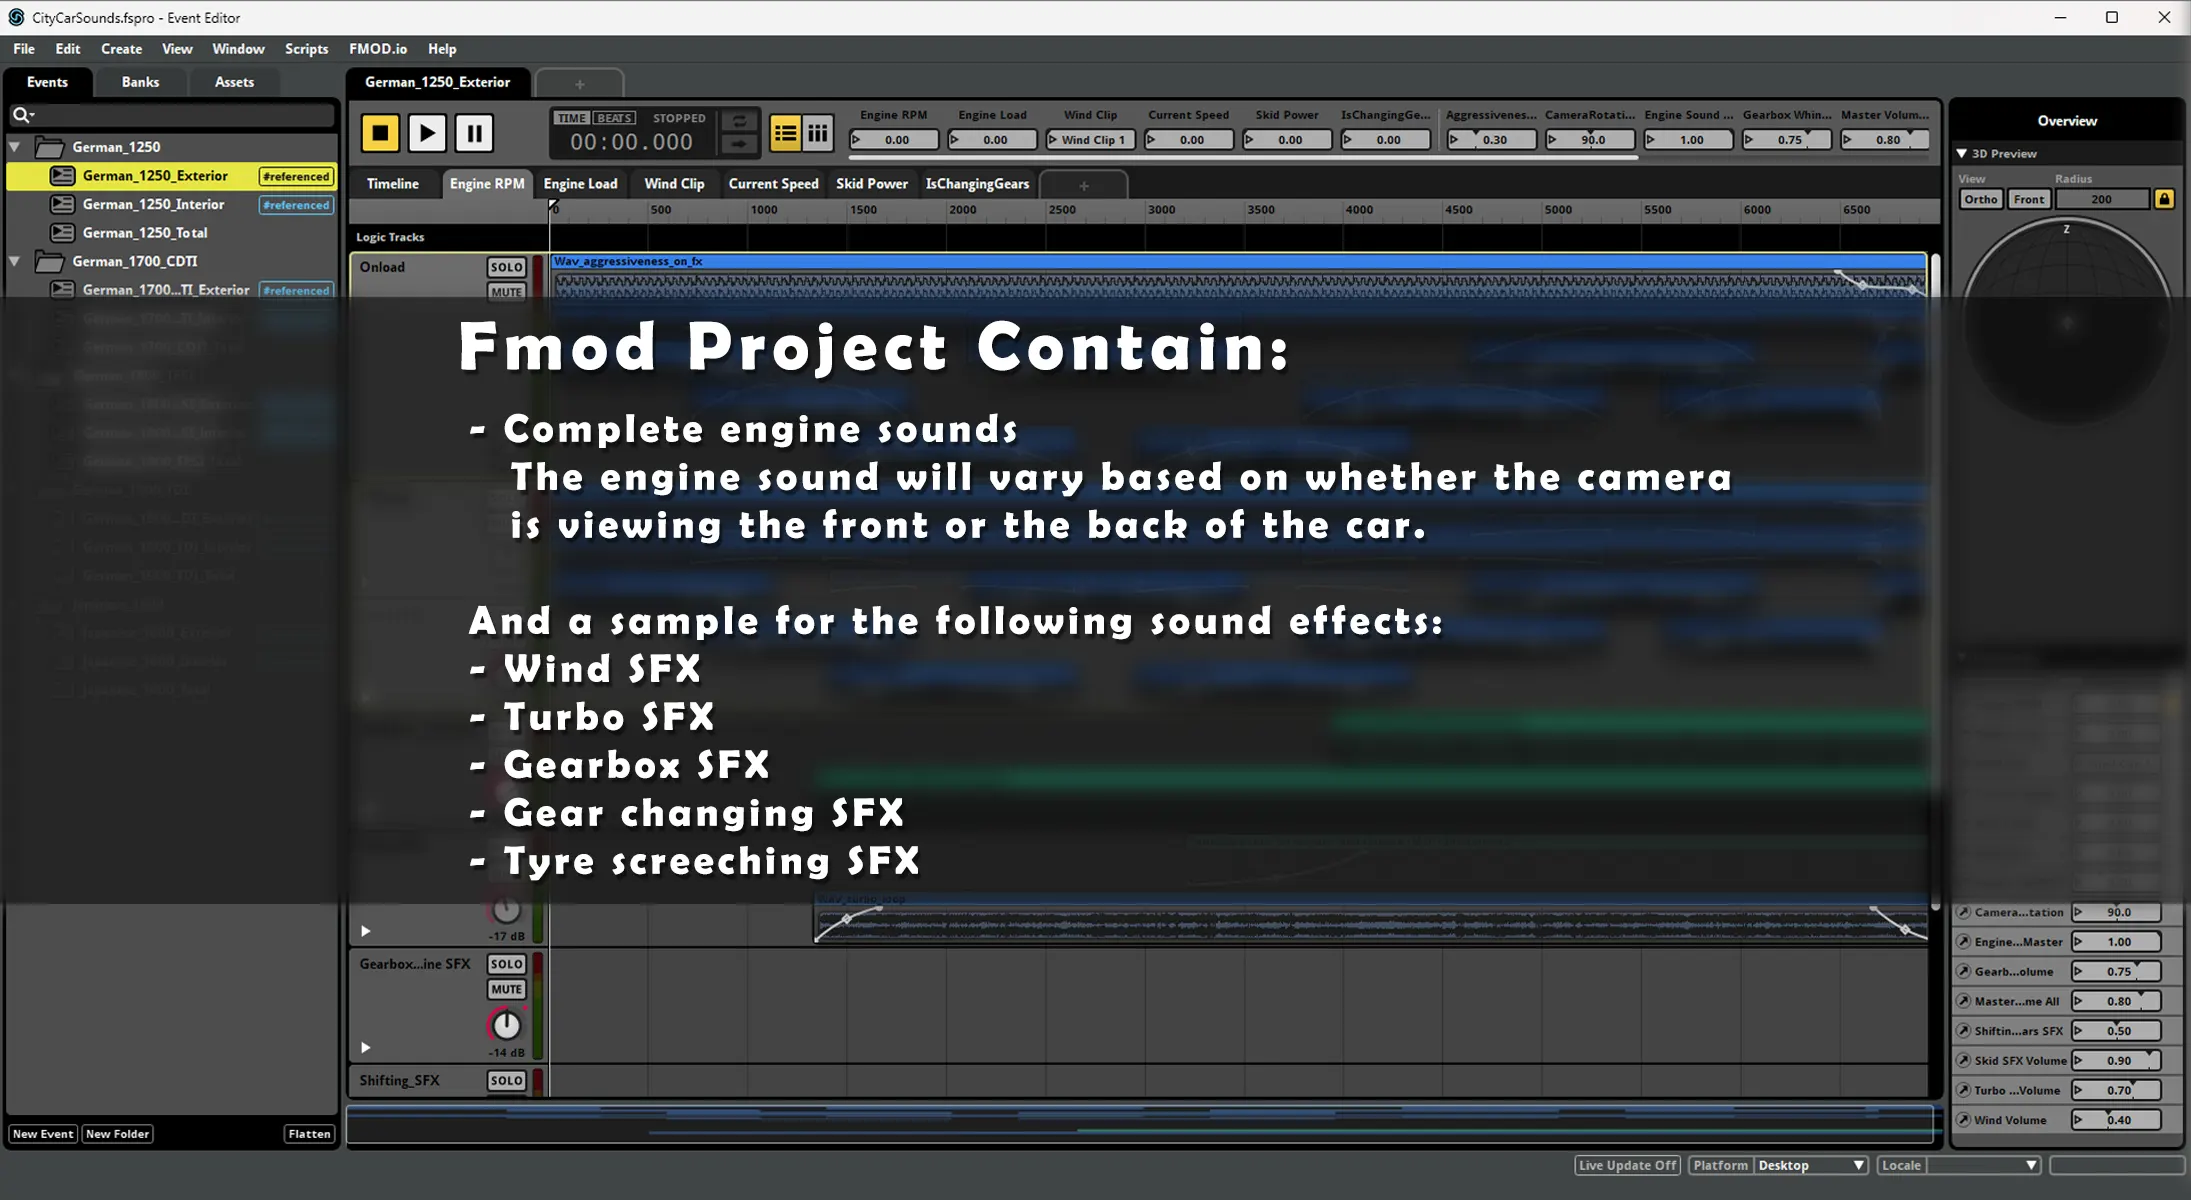Solo the Onload track
Screen dimensions: 2191x1200
pos(506,267)
